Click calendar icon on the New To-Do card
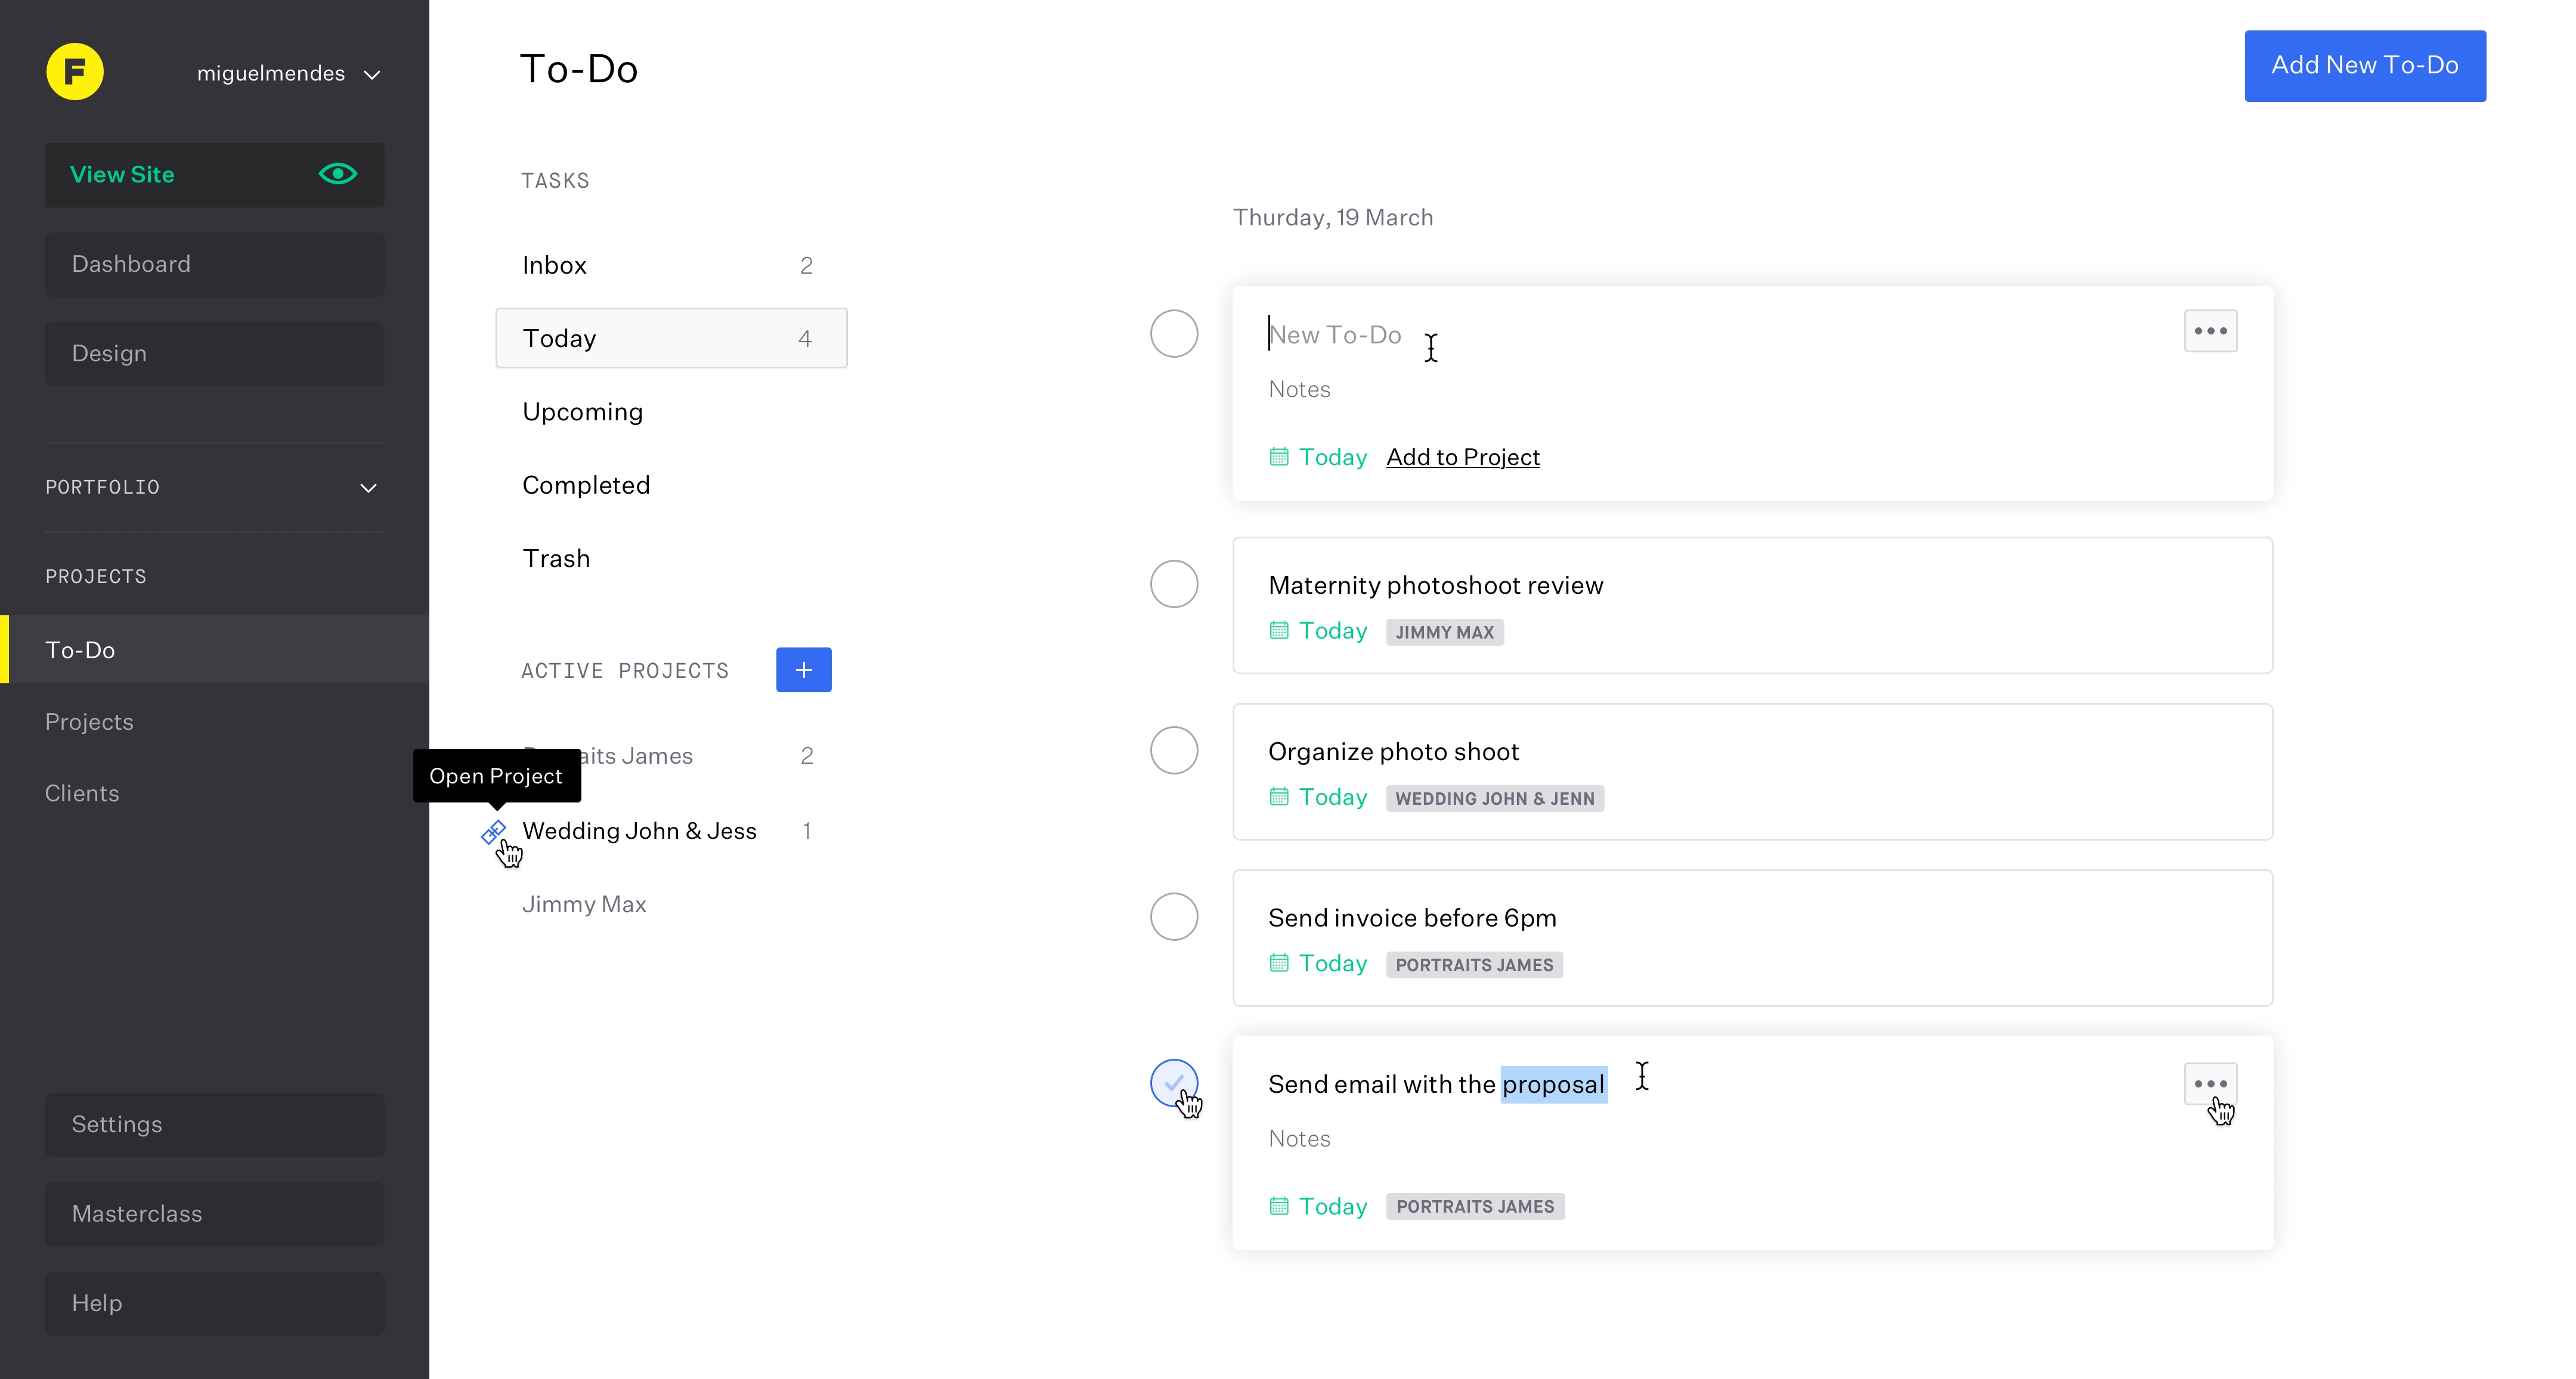The width and height of the screenshot is (2576, 1379). pyautogui.click(x=1278, y=457)
